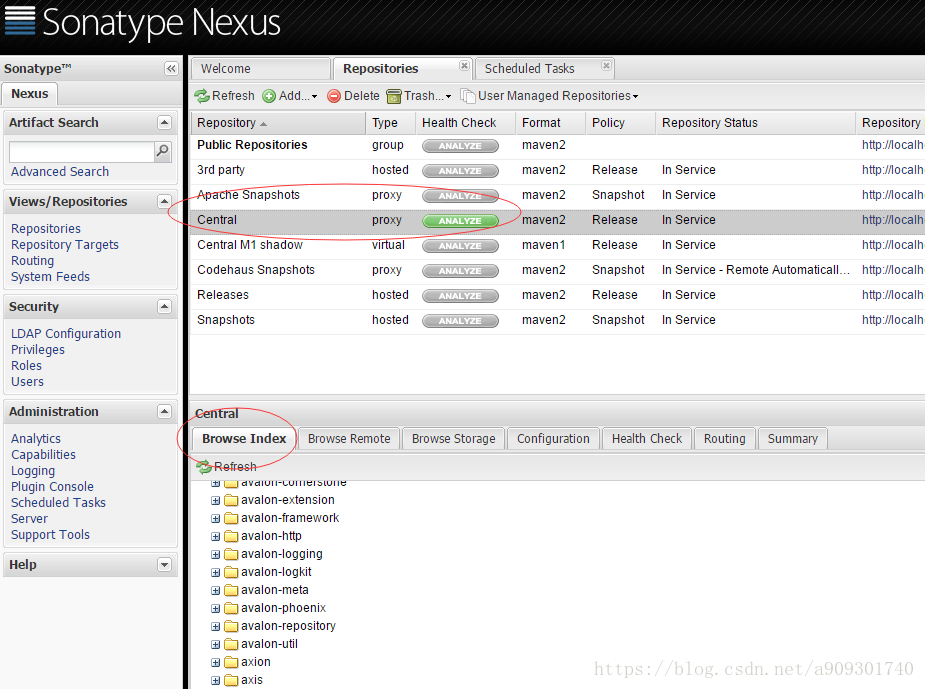
Task: Expand the avalon-repository tree node
Action: pyautogui.click(x=215, y=626)
